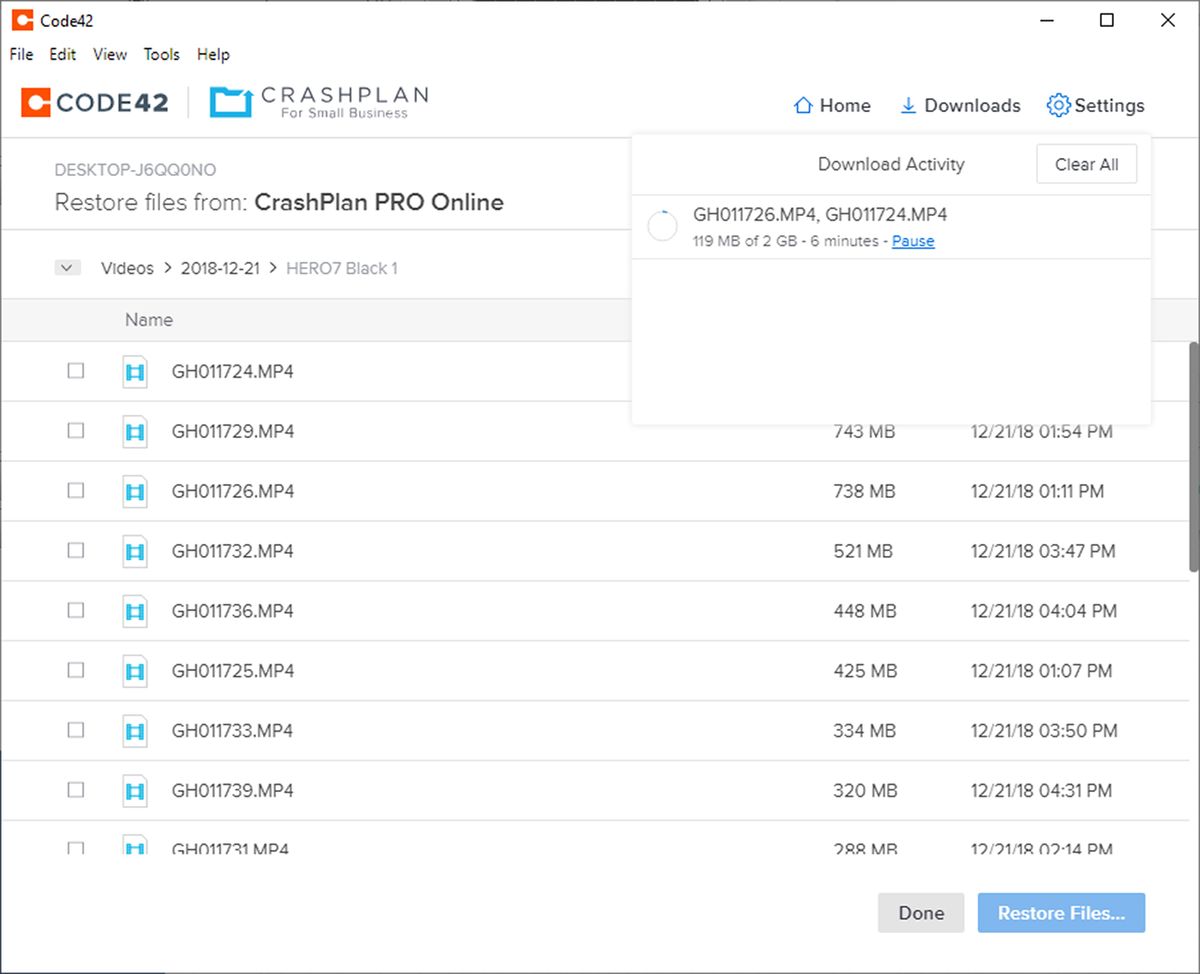Click the download progress spinner icon

point(662,226)
